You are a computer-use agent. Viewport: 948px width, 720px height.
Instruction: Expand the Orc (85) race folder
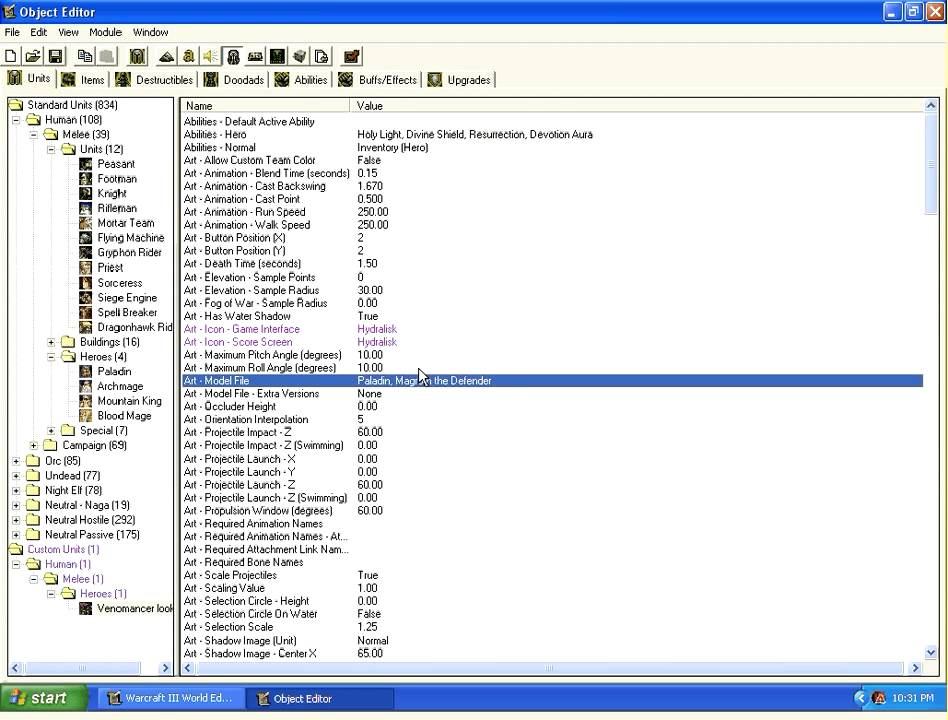pyautogui.click(x=16, y=461)
